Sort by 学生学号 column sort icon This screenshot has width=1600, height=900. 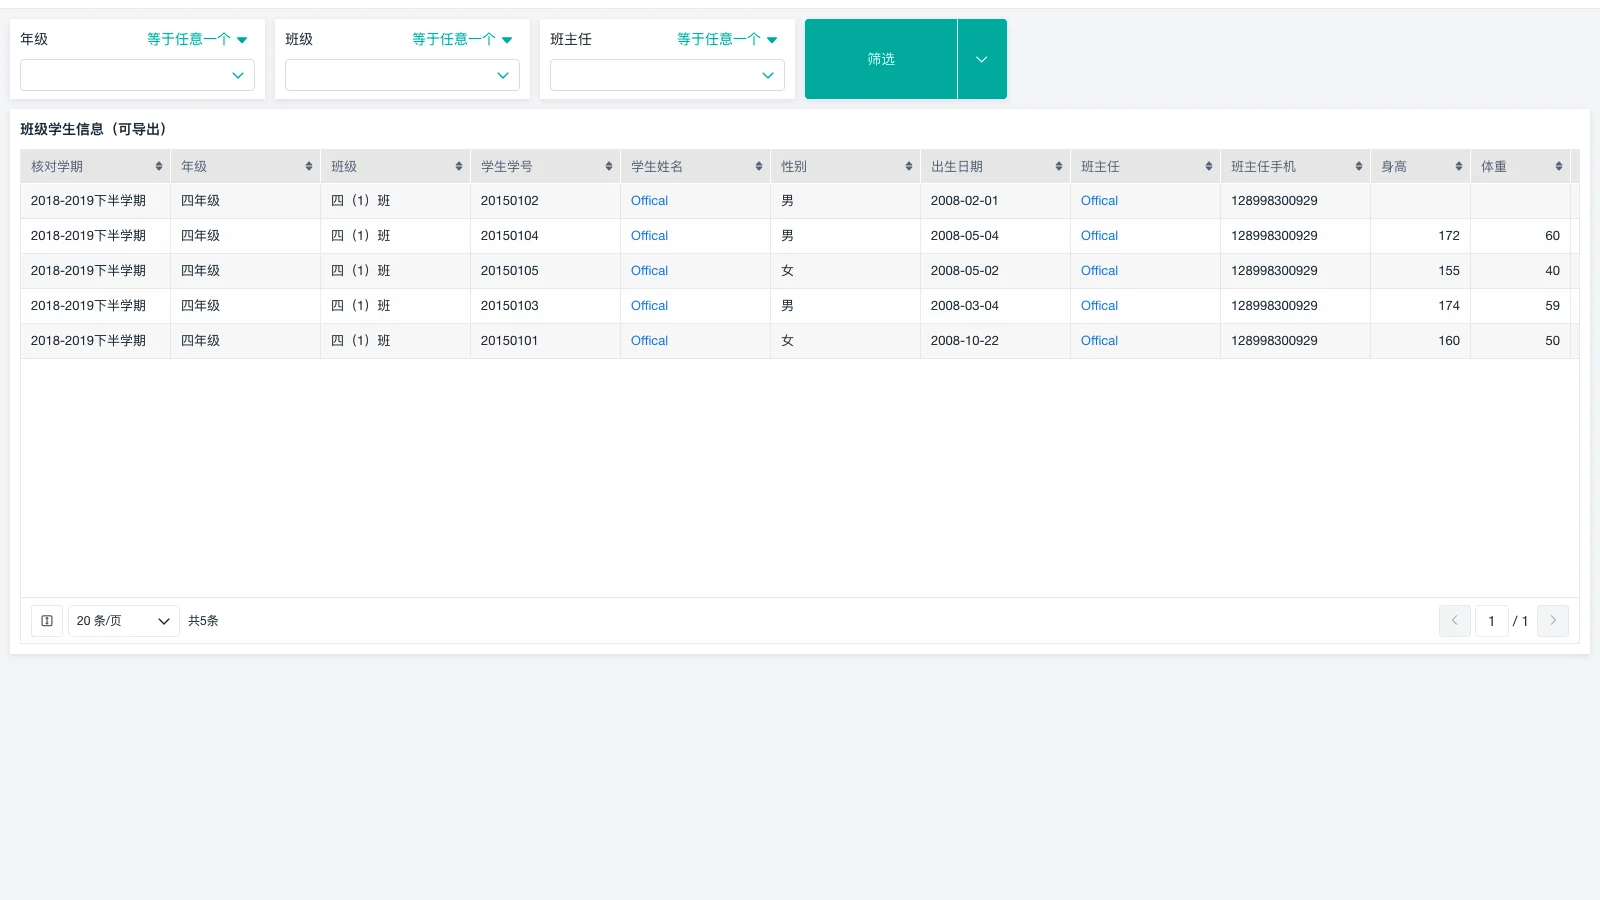tap(609, 167)
